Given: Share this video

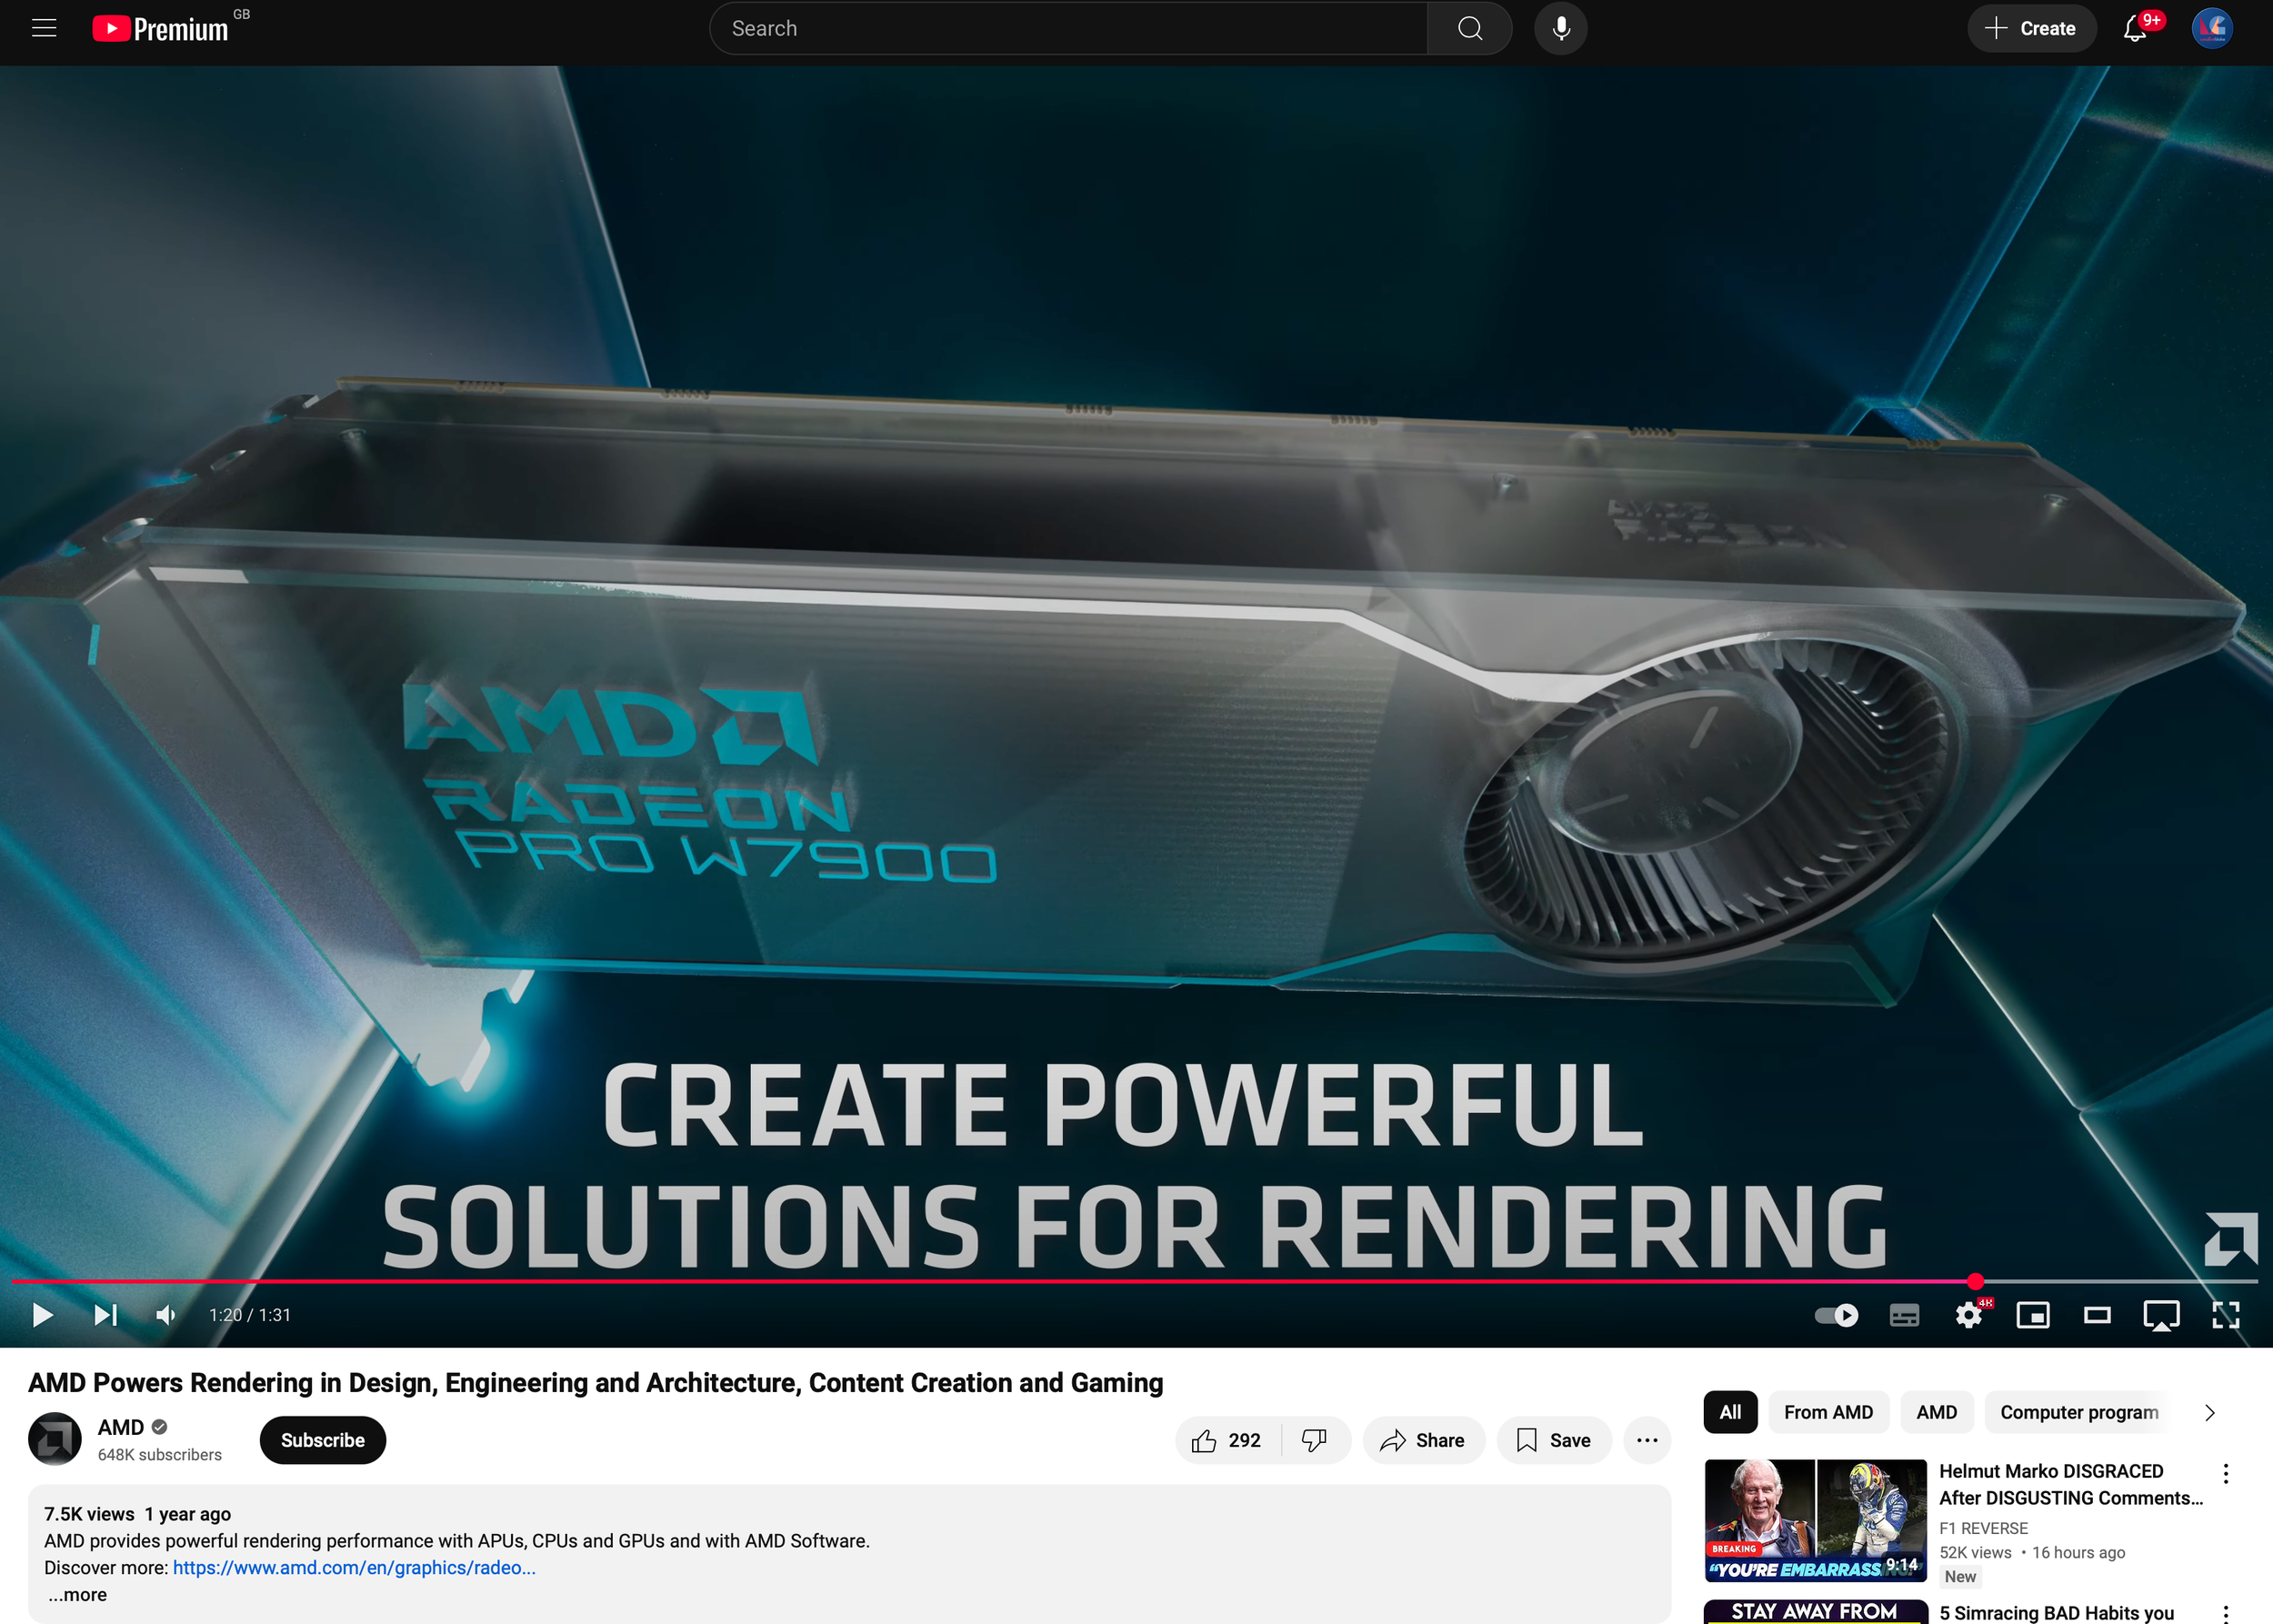Looking at the screenshot, I should pos(1423,1440).
